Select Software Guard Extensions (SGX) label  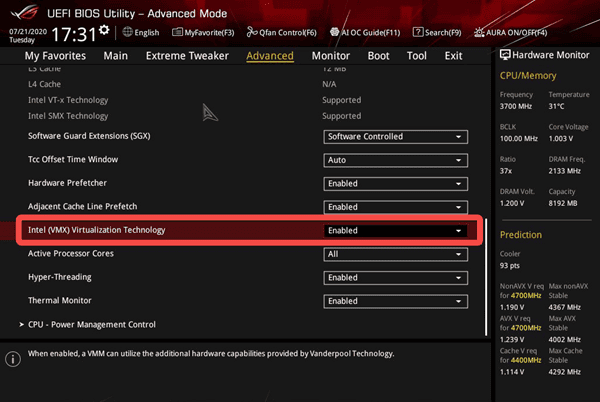pyautogui.click(x=89, y=136)
